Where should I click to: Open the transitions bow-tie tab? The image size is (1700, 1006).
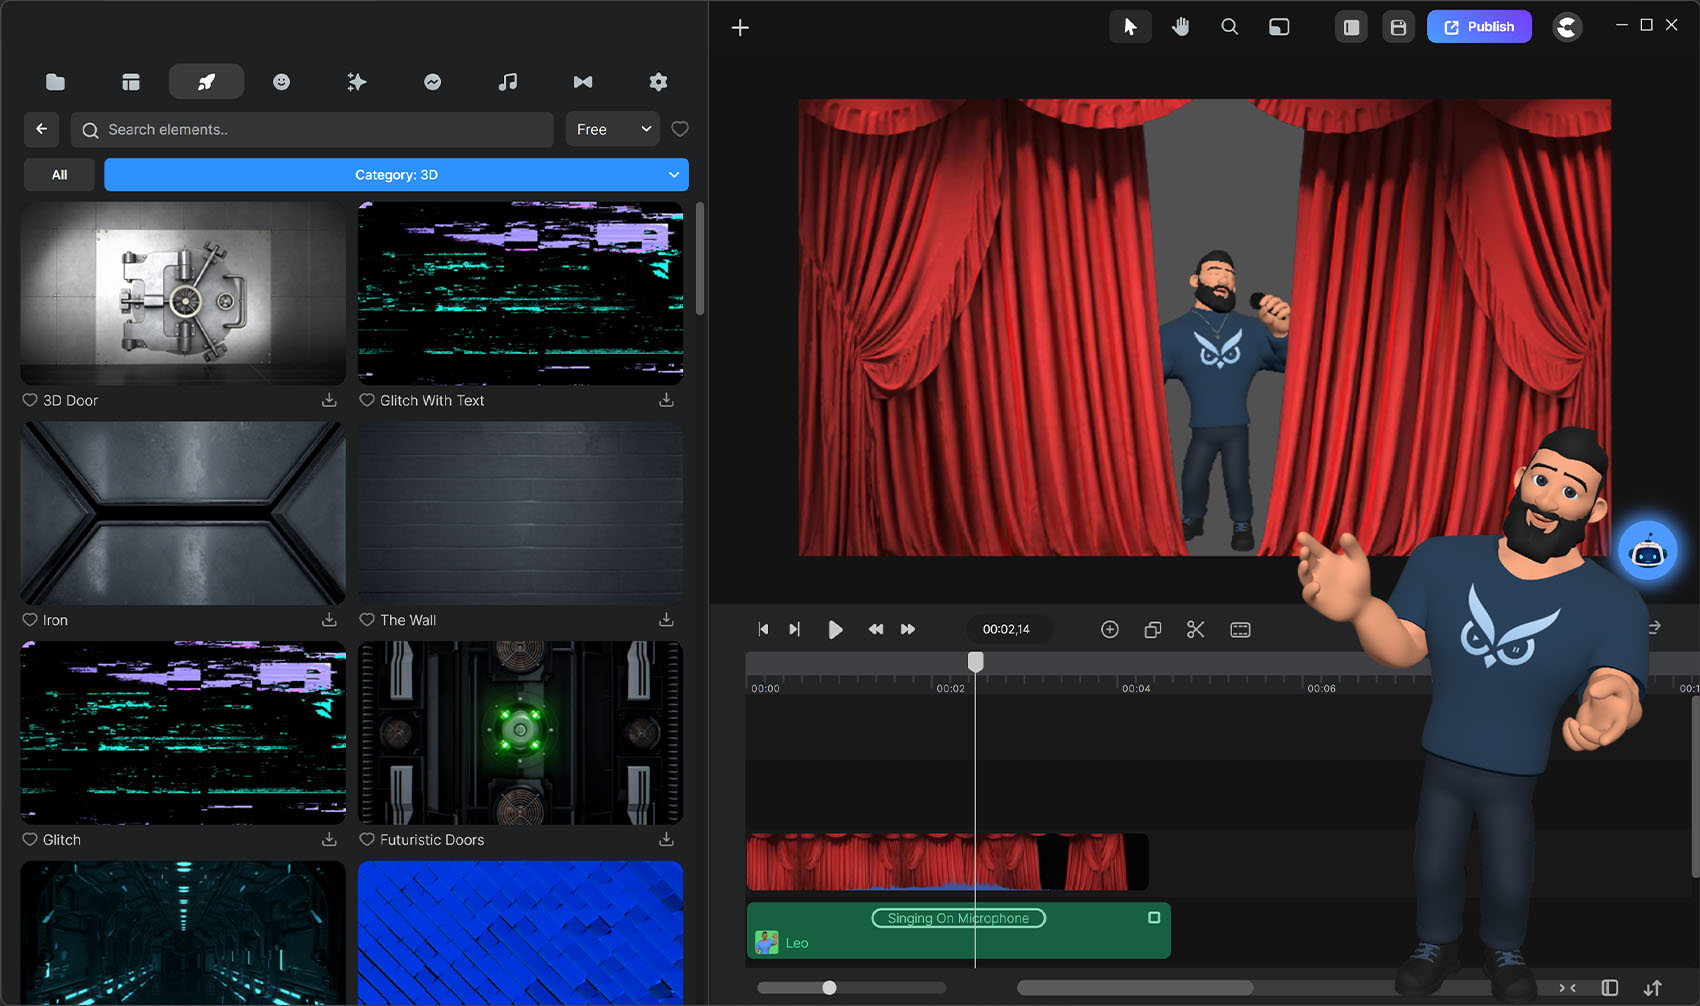[x=583, y=82]
